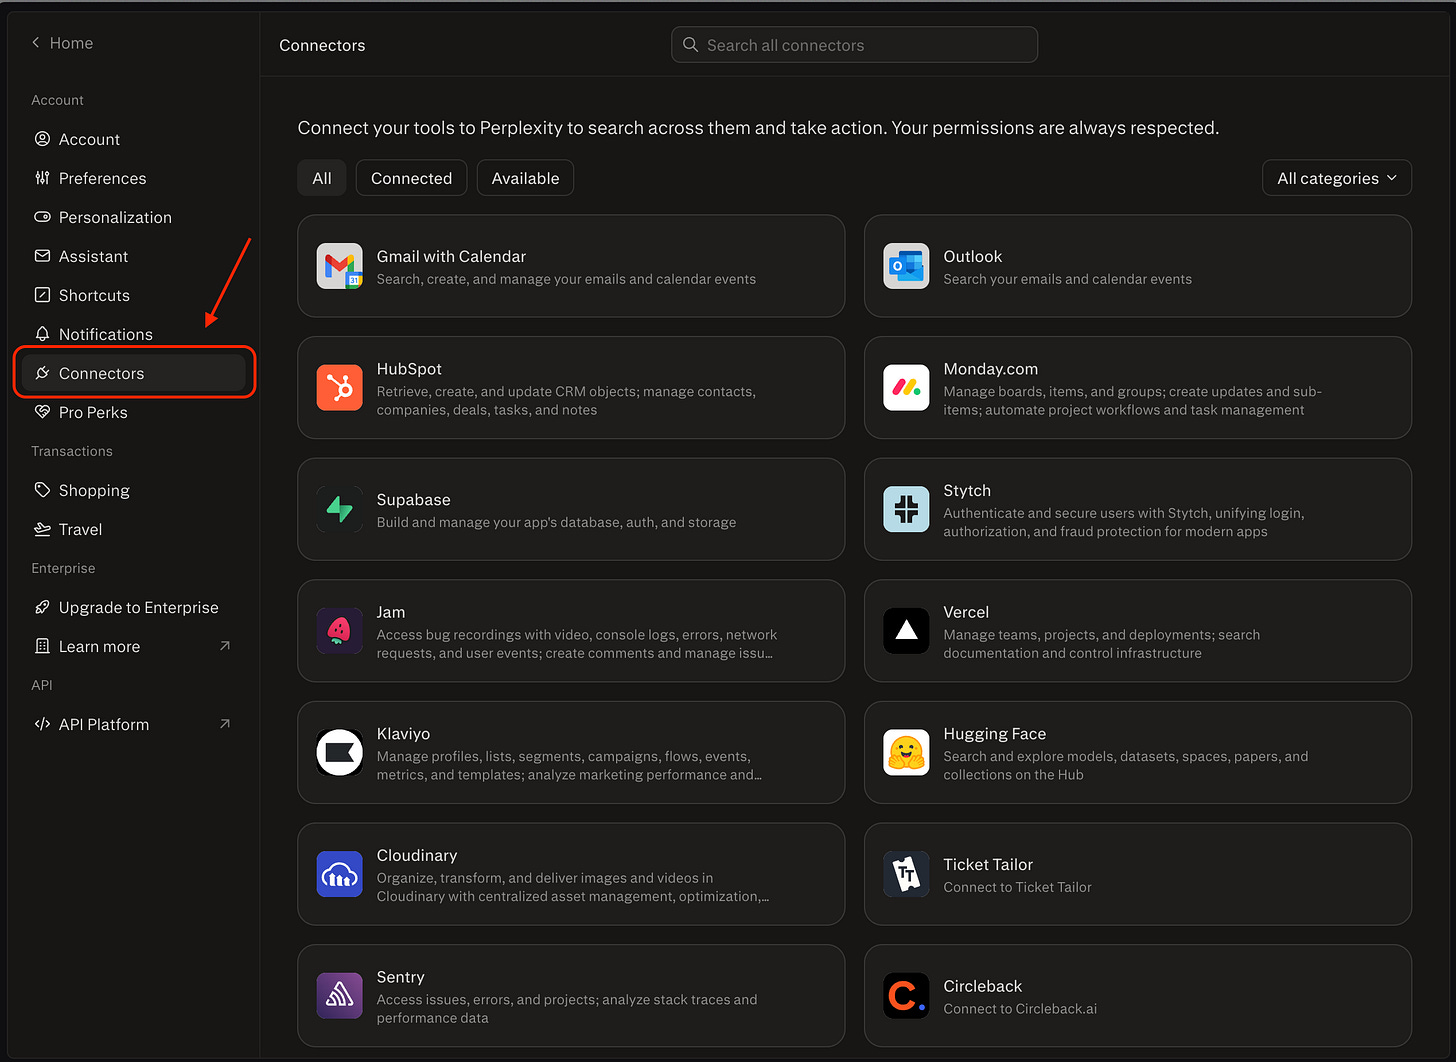Open the All categories dropdown
1456x1062 pixels.
(x=1336, y=177)
